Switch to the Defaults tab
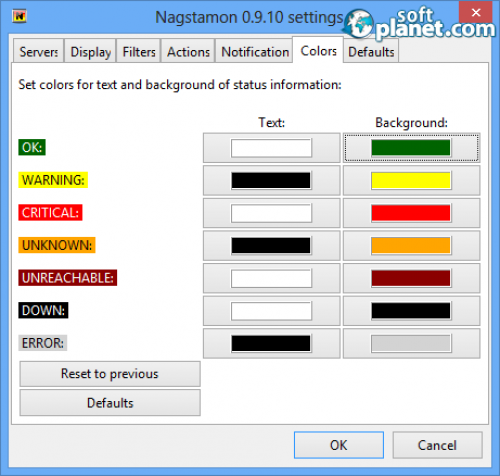Viewport: 500px width, 476px height. coord(371,51)
